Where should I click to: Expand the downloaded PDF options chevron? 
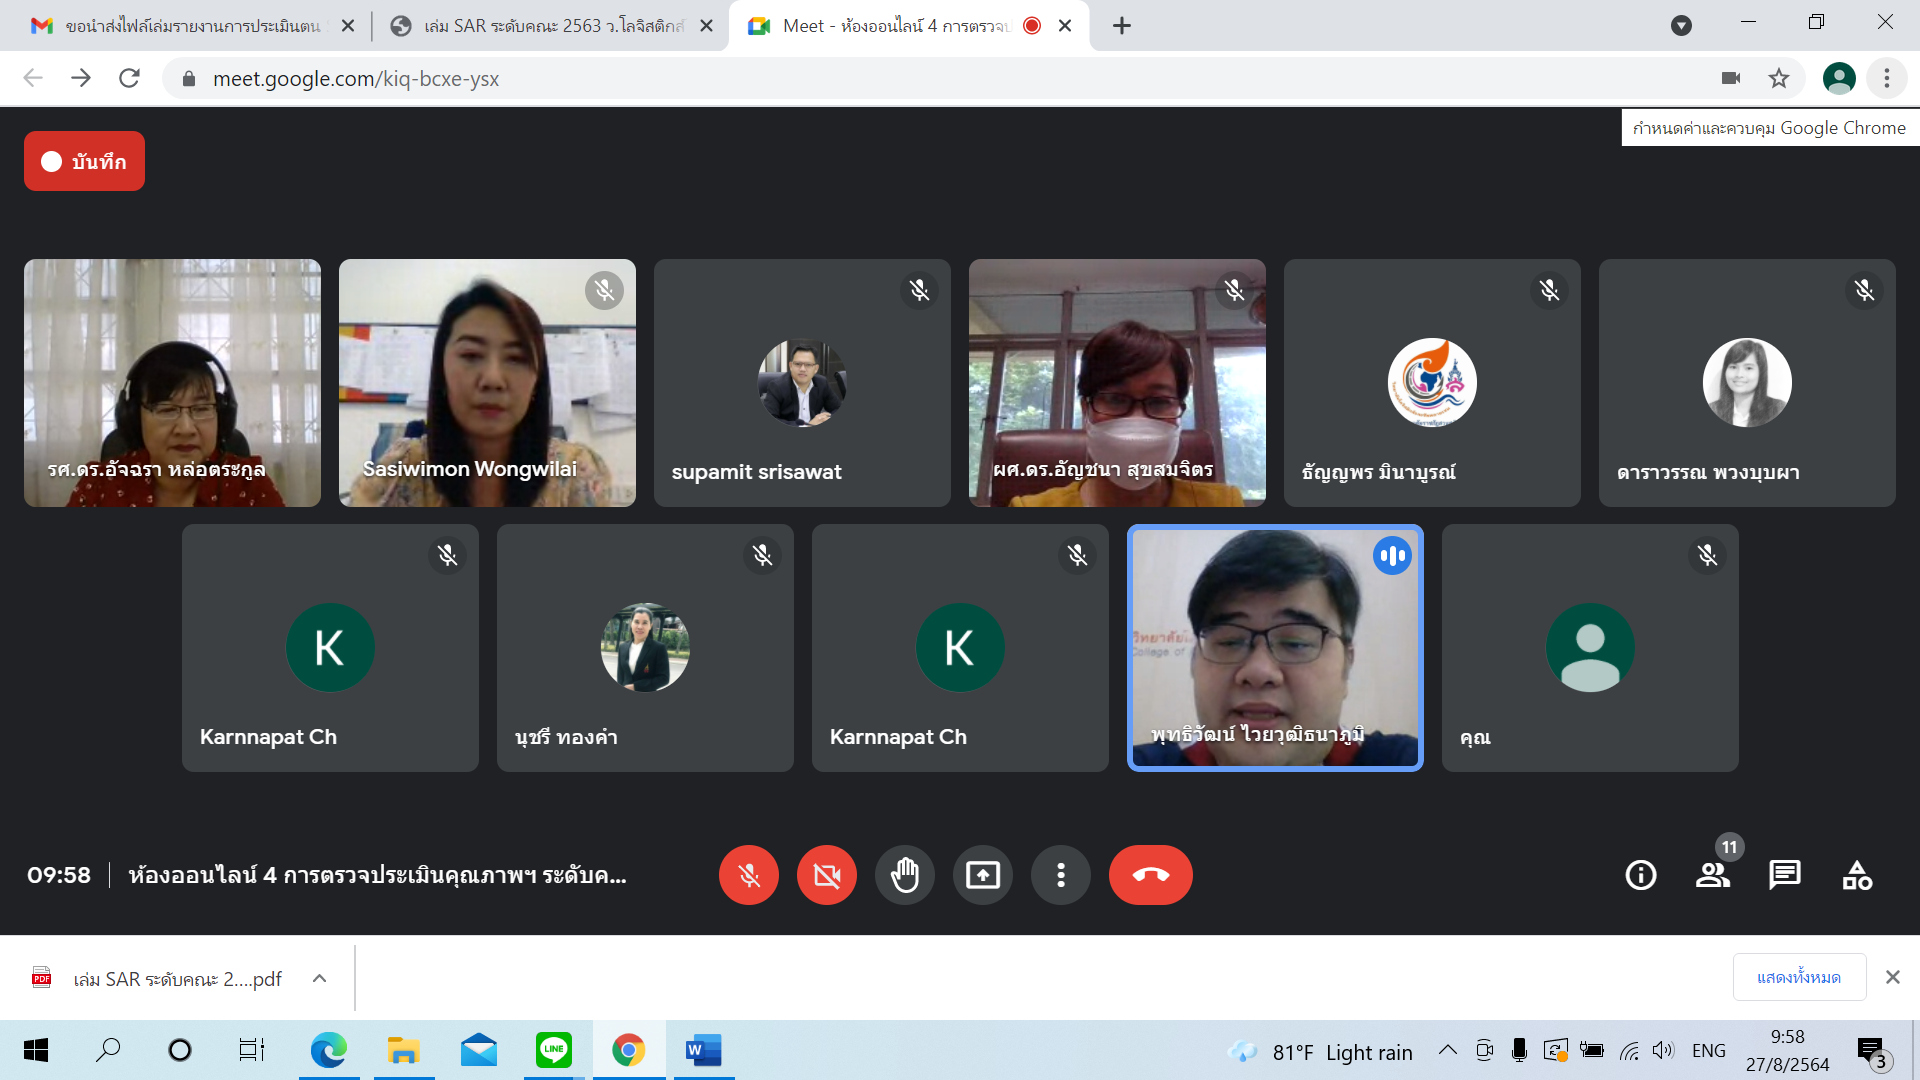coord(319,978)
